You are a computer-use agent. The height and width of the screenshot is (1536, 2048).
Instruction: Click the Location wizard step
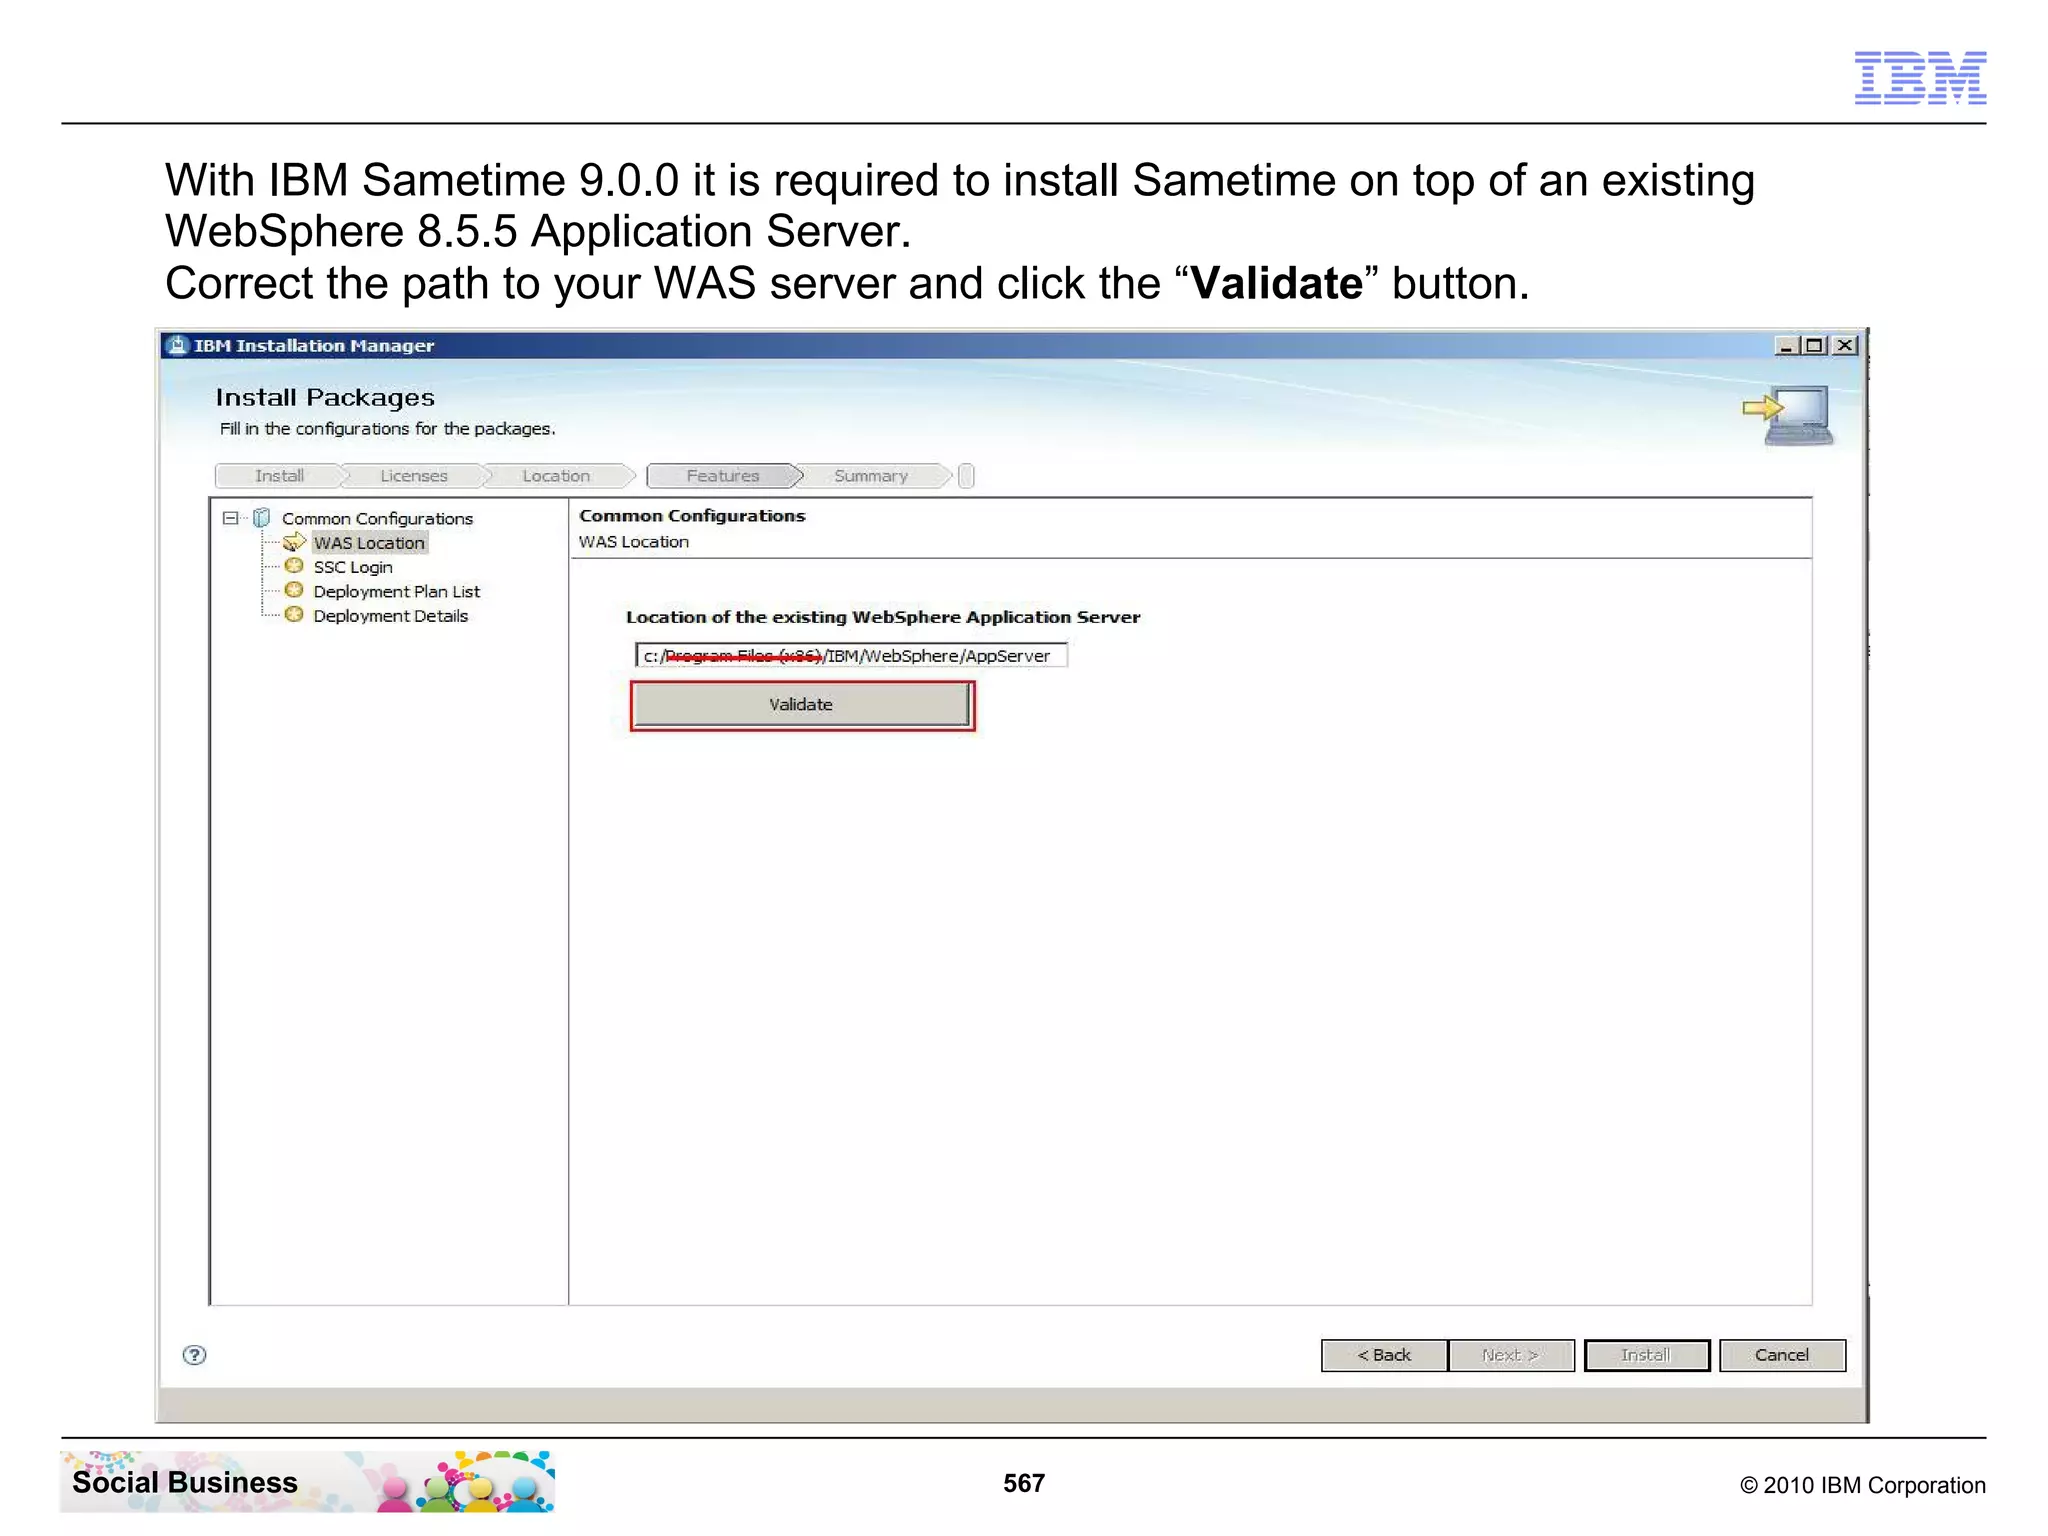pos(556,476)
